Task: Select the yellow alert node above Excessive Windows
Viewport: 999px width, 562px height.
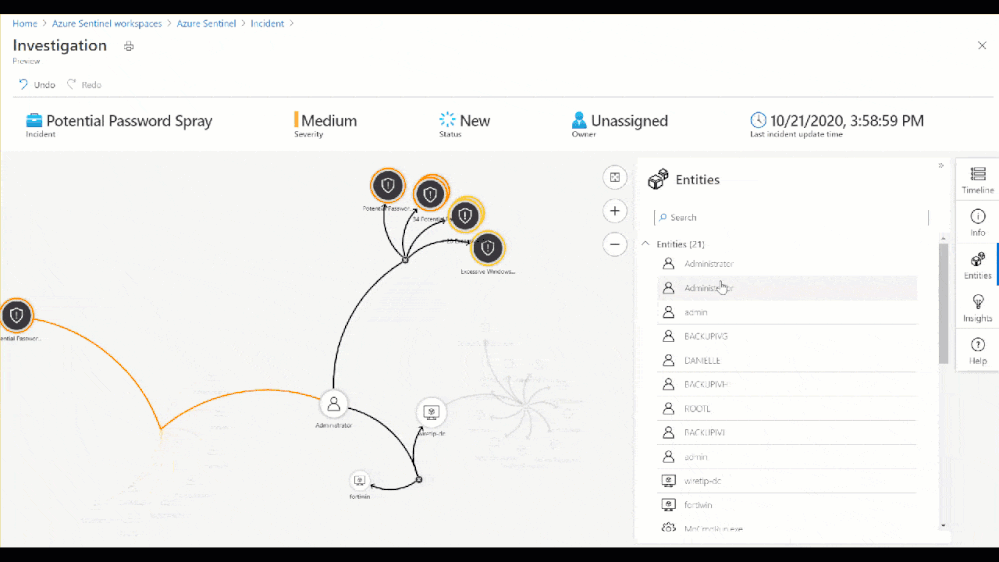Action: click(465, 215)
